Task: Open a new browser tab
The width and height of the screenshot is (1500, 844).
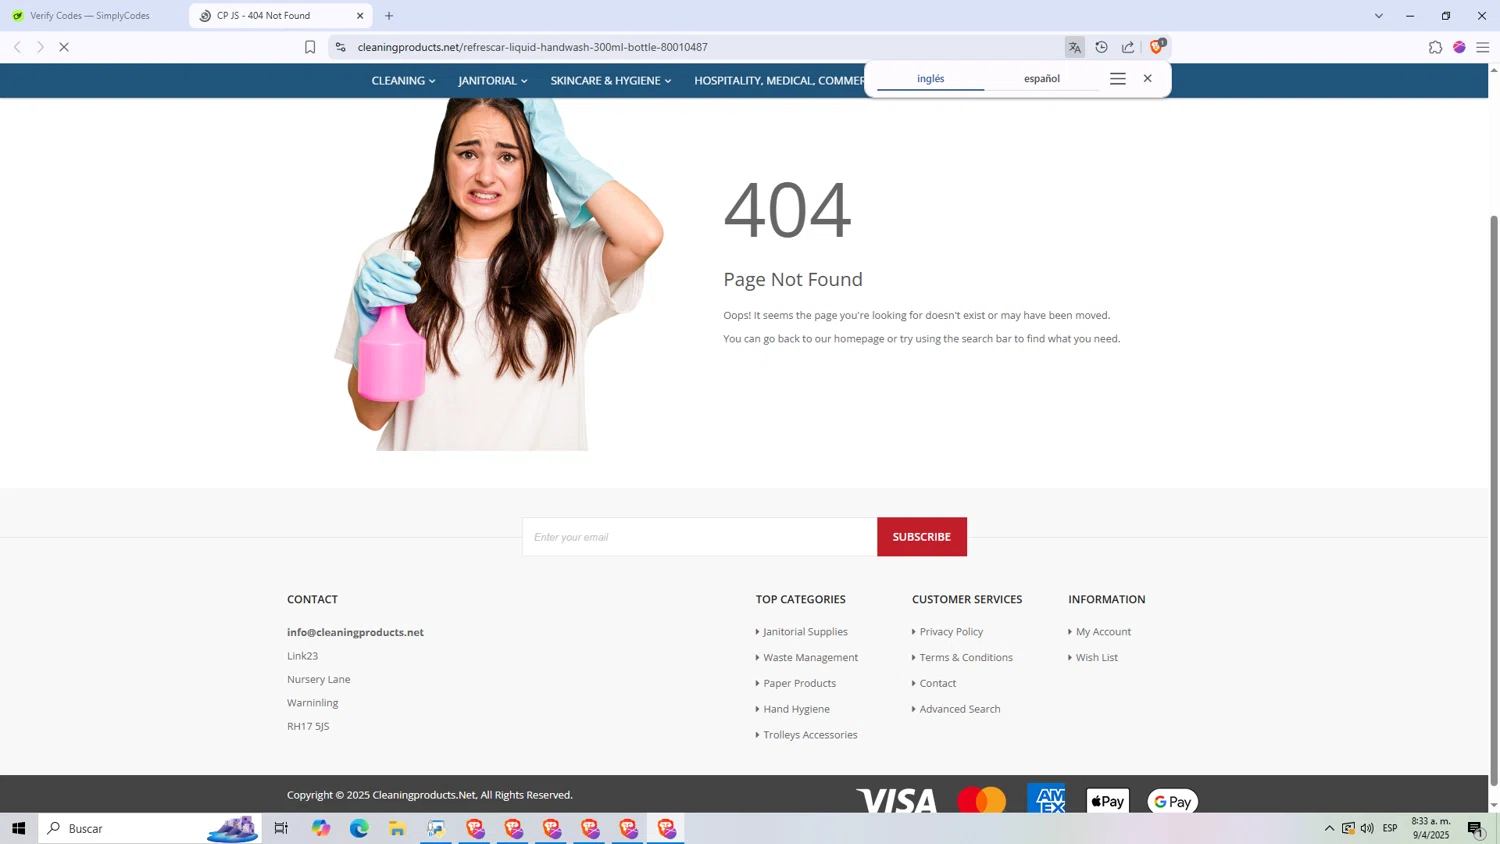Action: coord(389,16)
